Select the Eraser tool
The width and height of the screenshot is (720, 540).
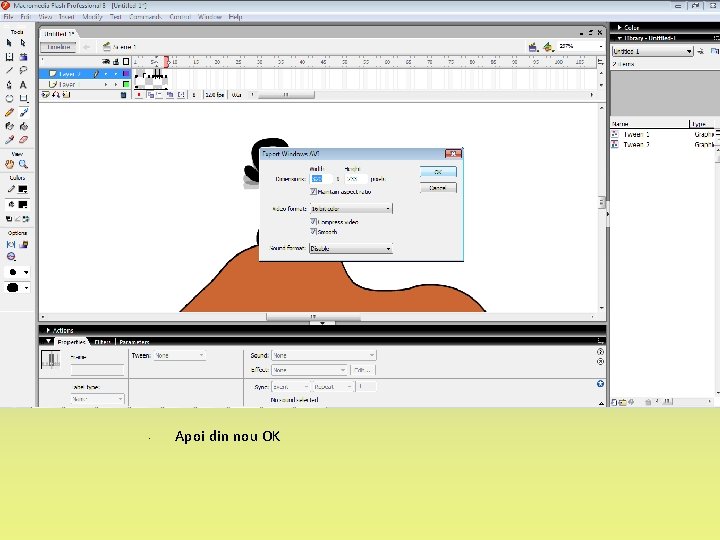pos(23,140)
